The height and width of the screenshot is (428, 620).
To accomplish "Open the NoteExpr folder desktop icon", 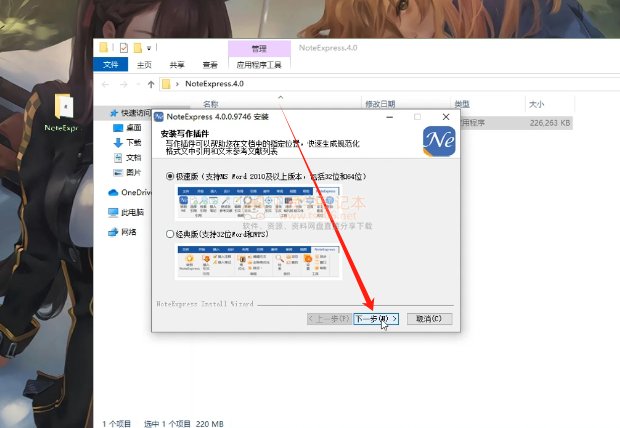I will (x=63, y=113).
